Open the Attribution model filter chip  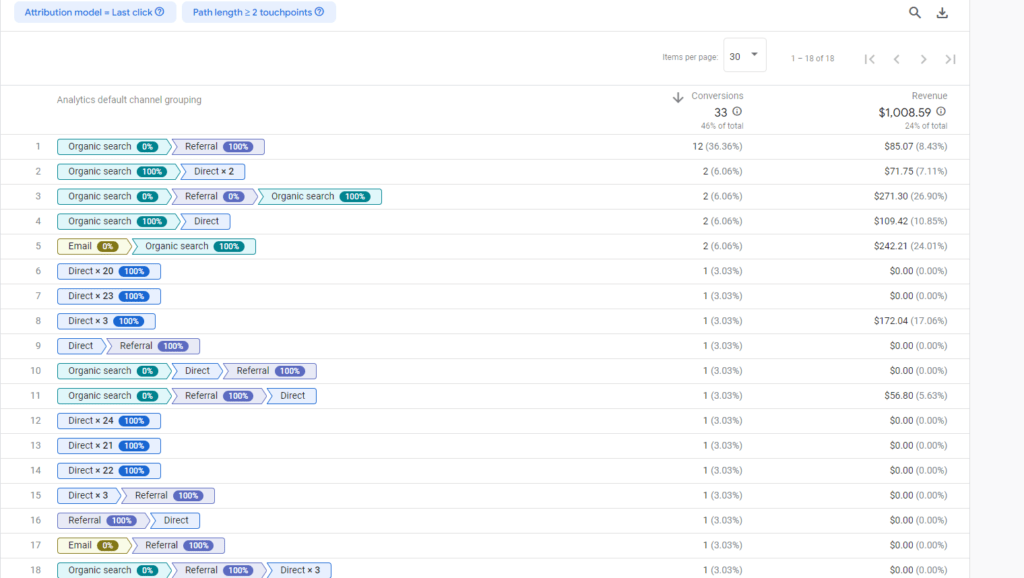tap(95, 12)
